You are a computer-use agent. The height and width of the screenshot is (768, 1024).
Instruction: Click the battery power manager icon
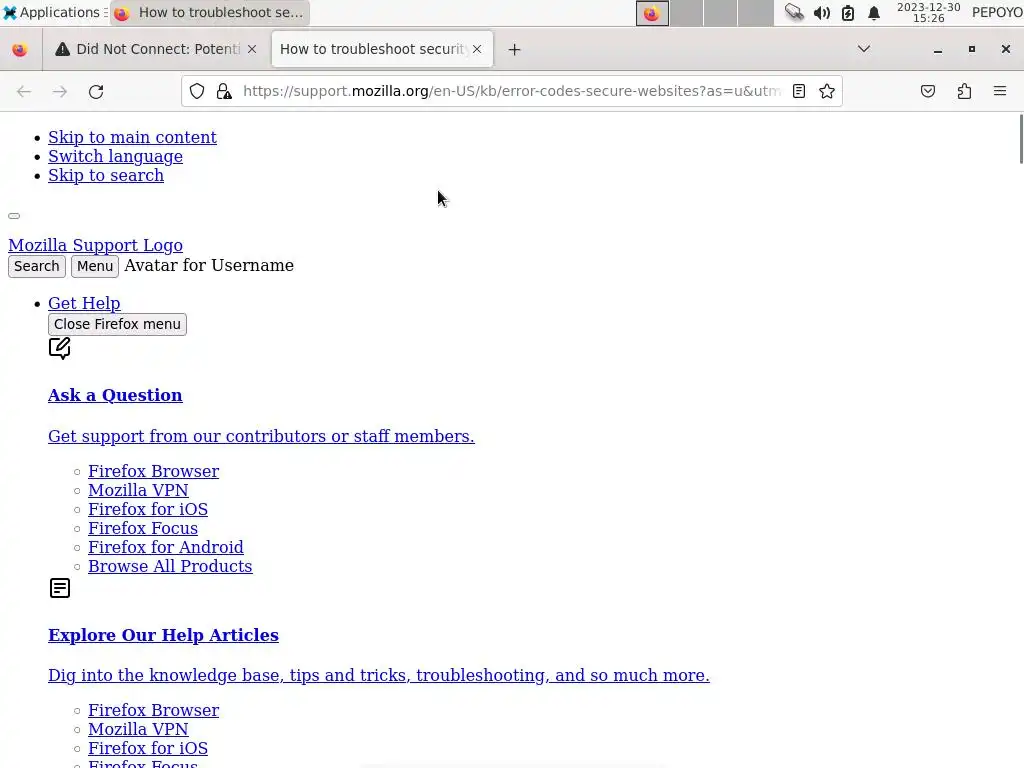[848, 12]
